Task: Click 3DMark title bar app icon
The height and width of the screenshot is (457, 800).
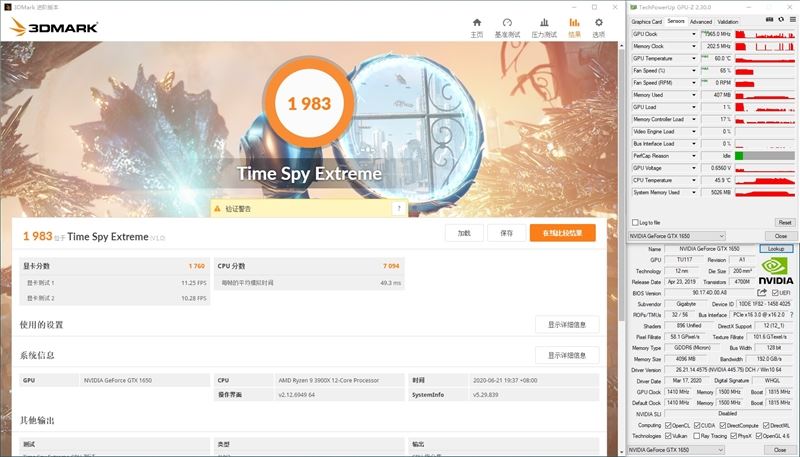Action: click(x=7, y=7)
